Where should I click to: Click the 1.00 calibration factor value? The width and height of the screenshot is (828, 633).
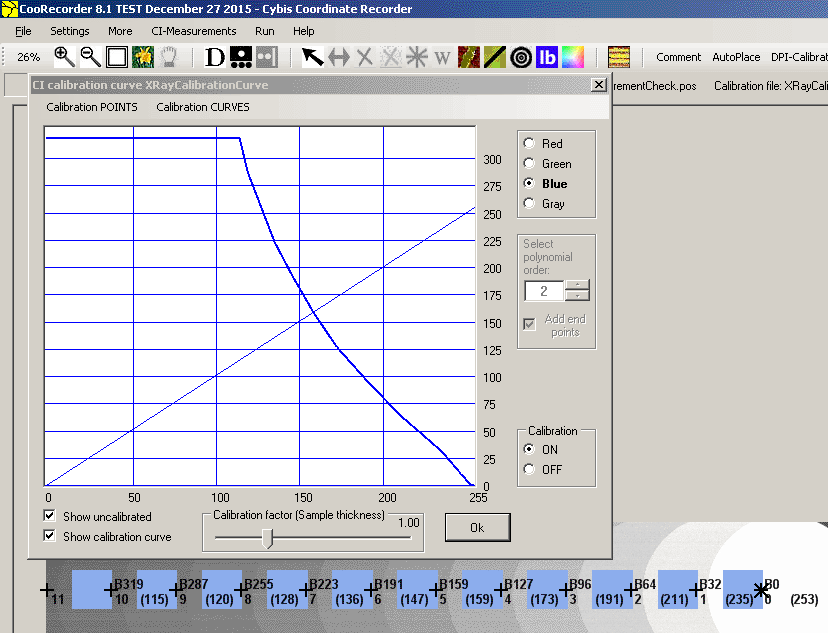pos(409,523)
